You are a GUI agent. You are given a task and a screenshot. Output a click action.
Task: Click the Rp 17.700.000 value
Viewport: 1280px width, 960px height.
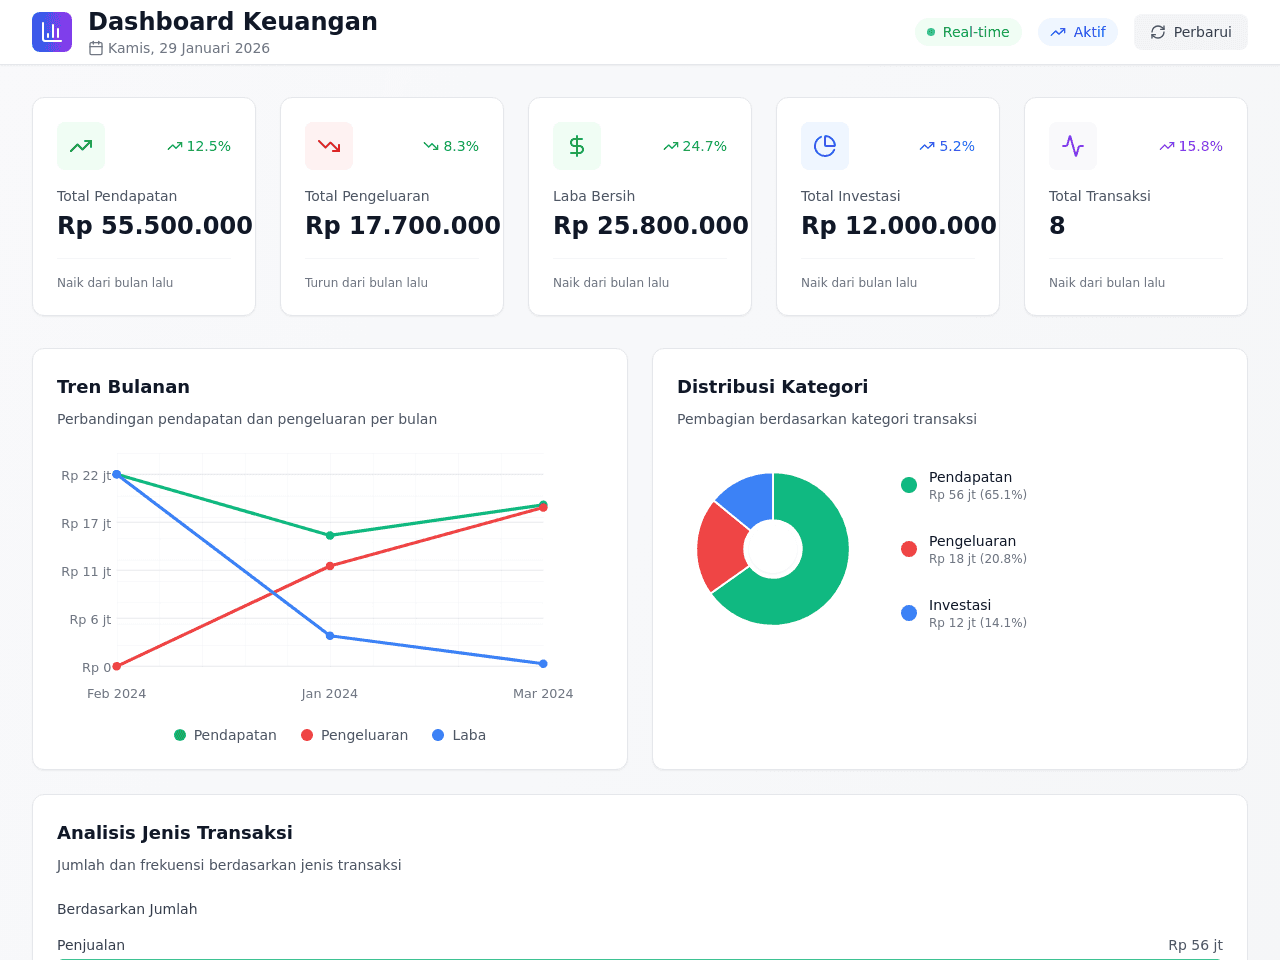(403, 226)
